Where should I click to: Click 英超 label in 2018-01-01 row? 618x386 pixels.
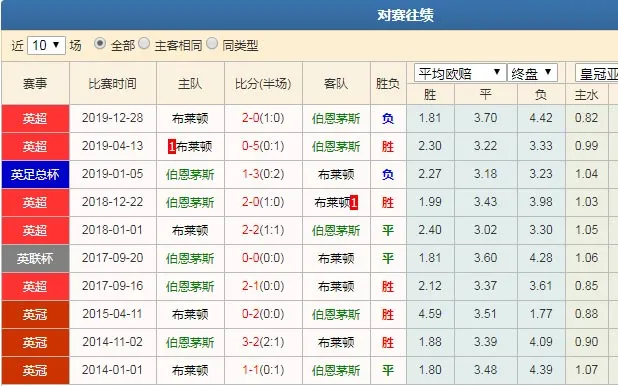click(35, 230)
